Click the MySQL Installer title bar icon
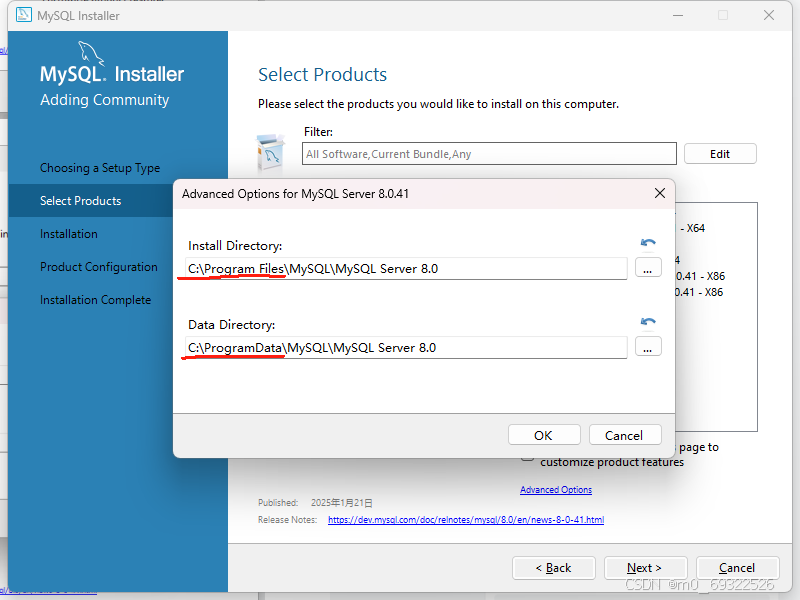 [23, 15]
